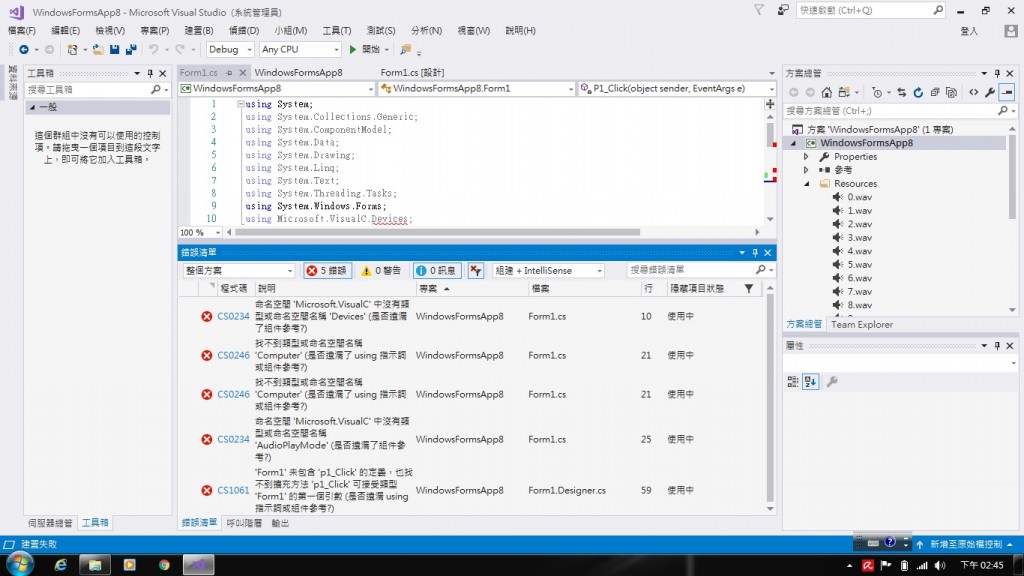Click the Code column header in Error List
The width and height of the screenshot is (1024, 576).
click(x=234, y=289)
